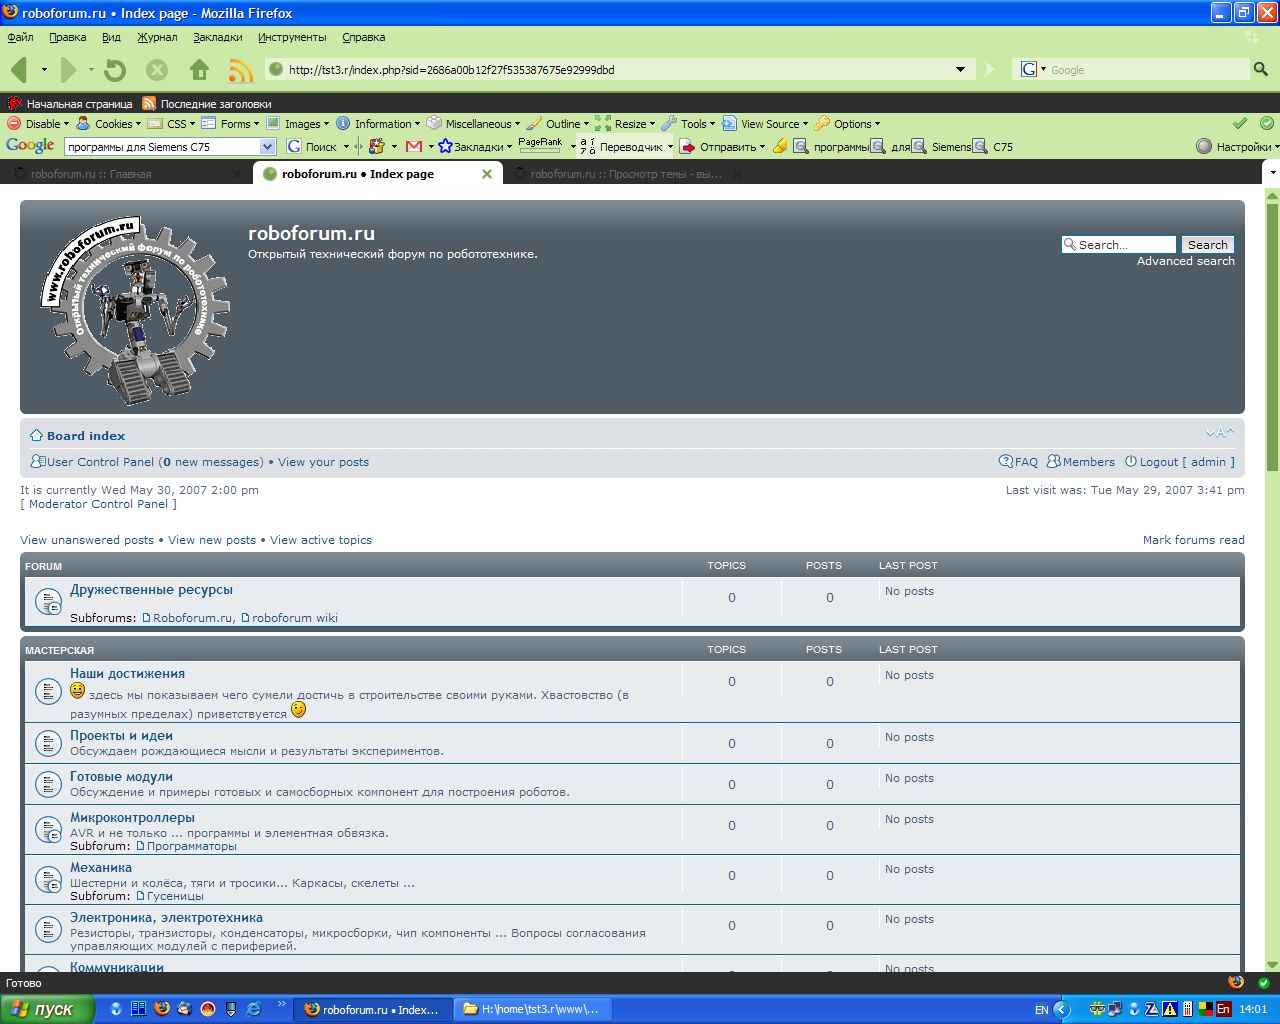
Task: Follow the View unanswered posts link
Action: coord(87,540)
